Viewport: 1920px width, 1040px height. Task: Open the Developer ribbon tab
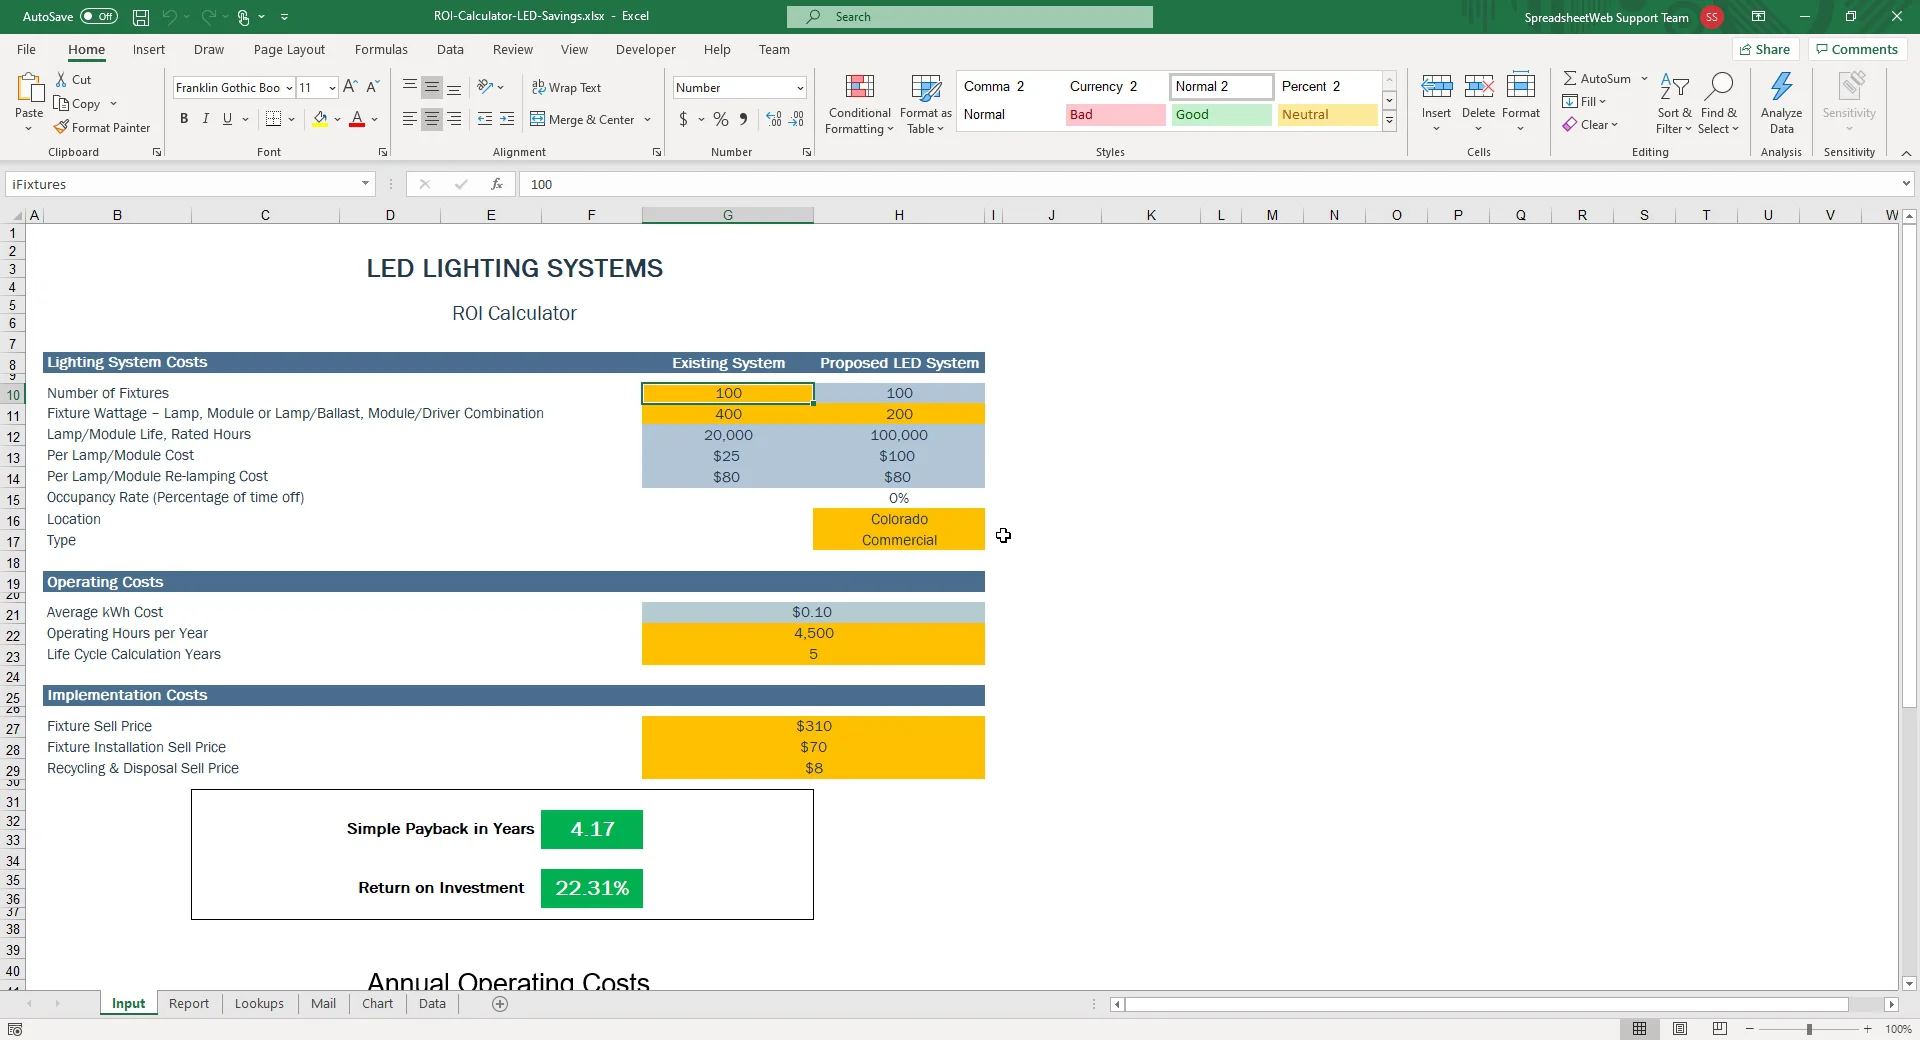click(x=645, y=50)
